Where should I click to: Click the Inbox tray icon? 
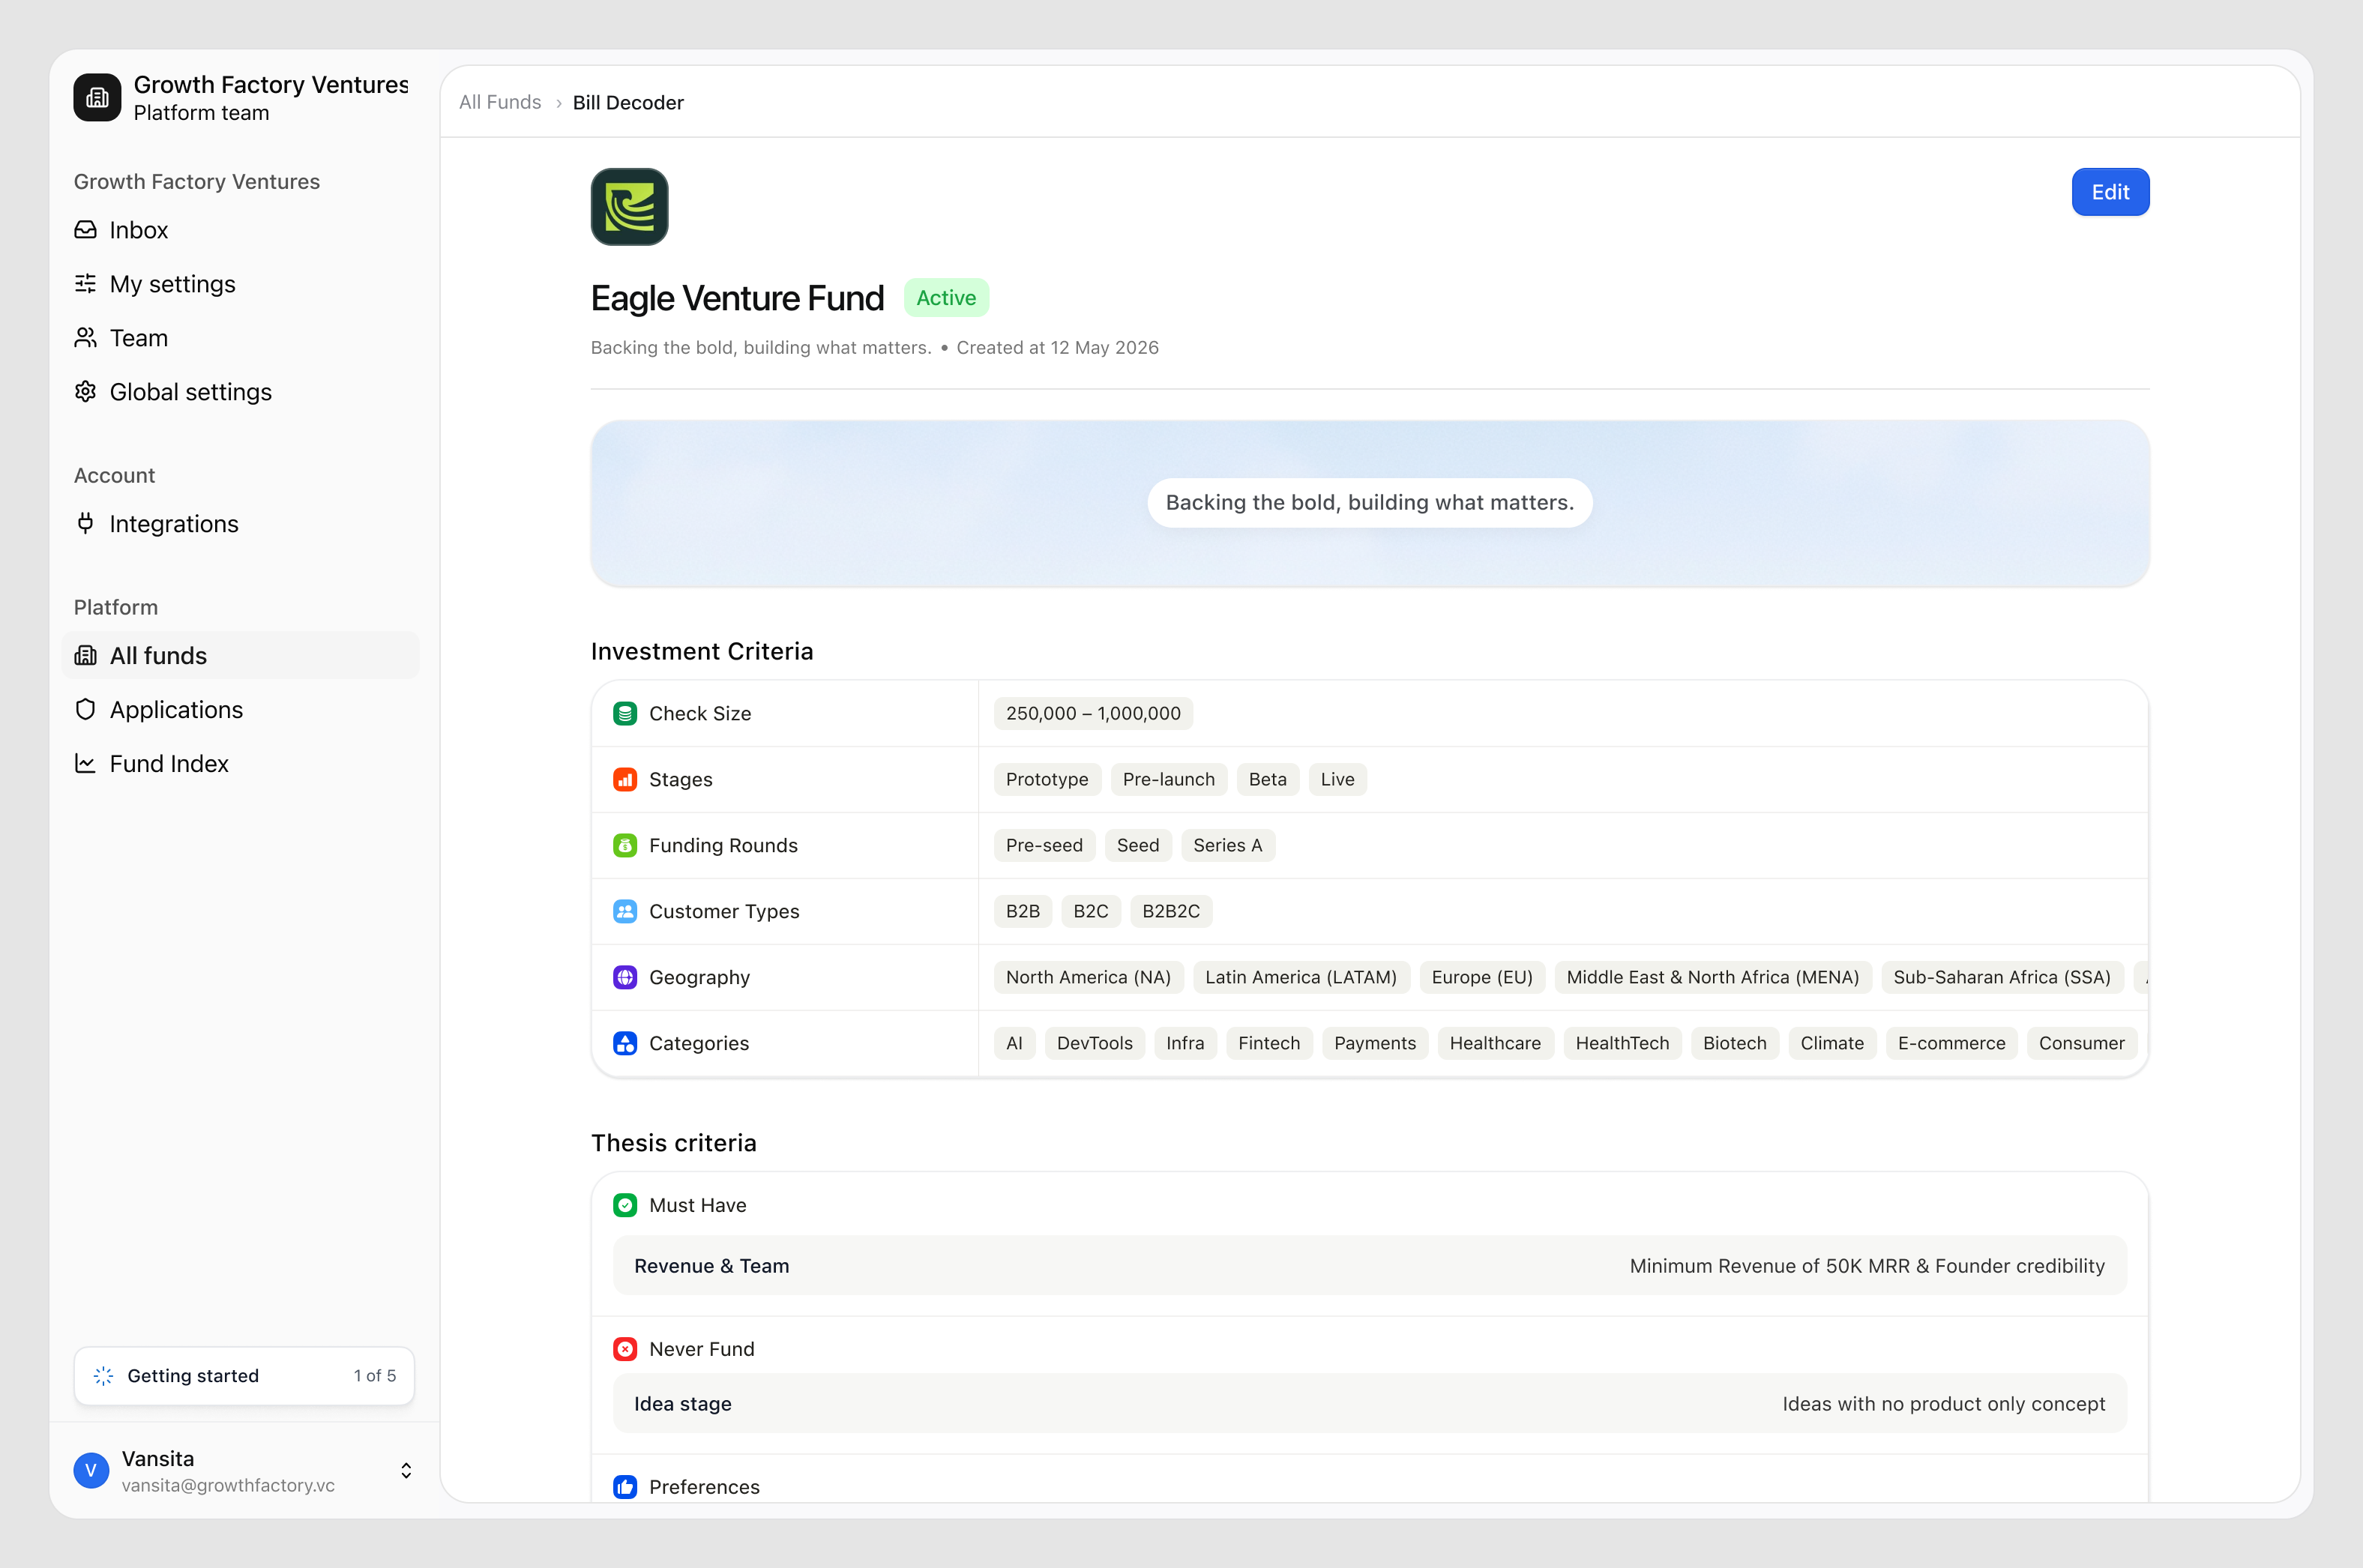[86, 230]
